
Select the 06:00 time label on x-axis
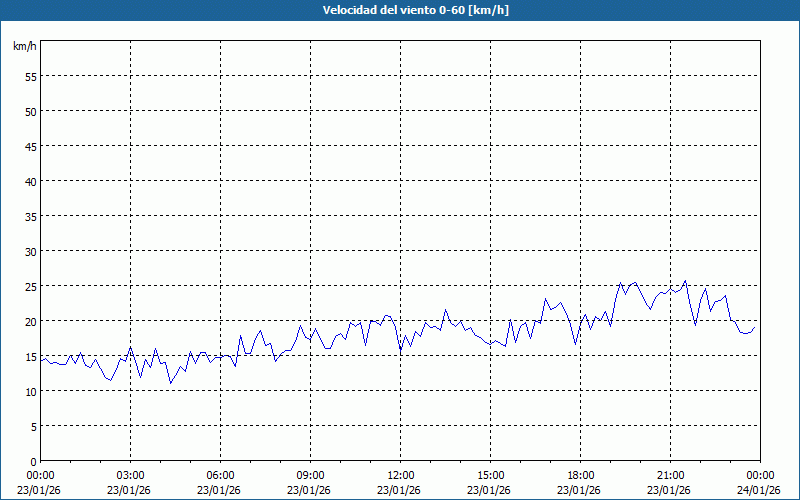220,475
